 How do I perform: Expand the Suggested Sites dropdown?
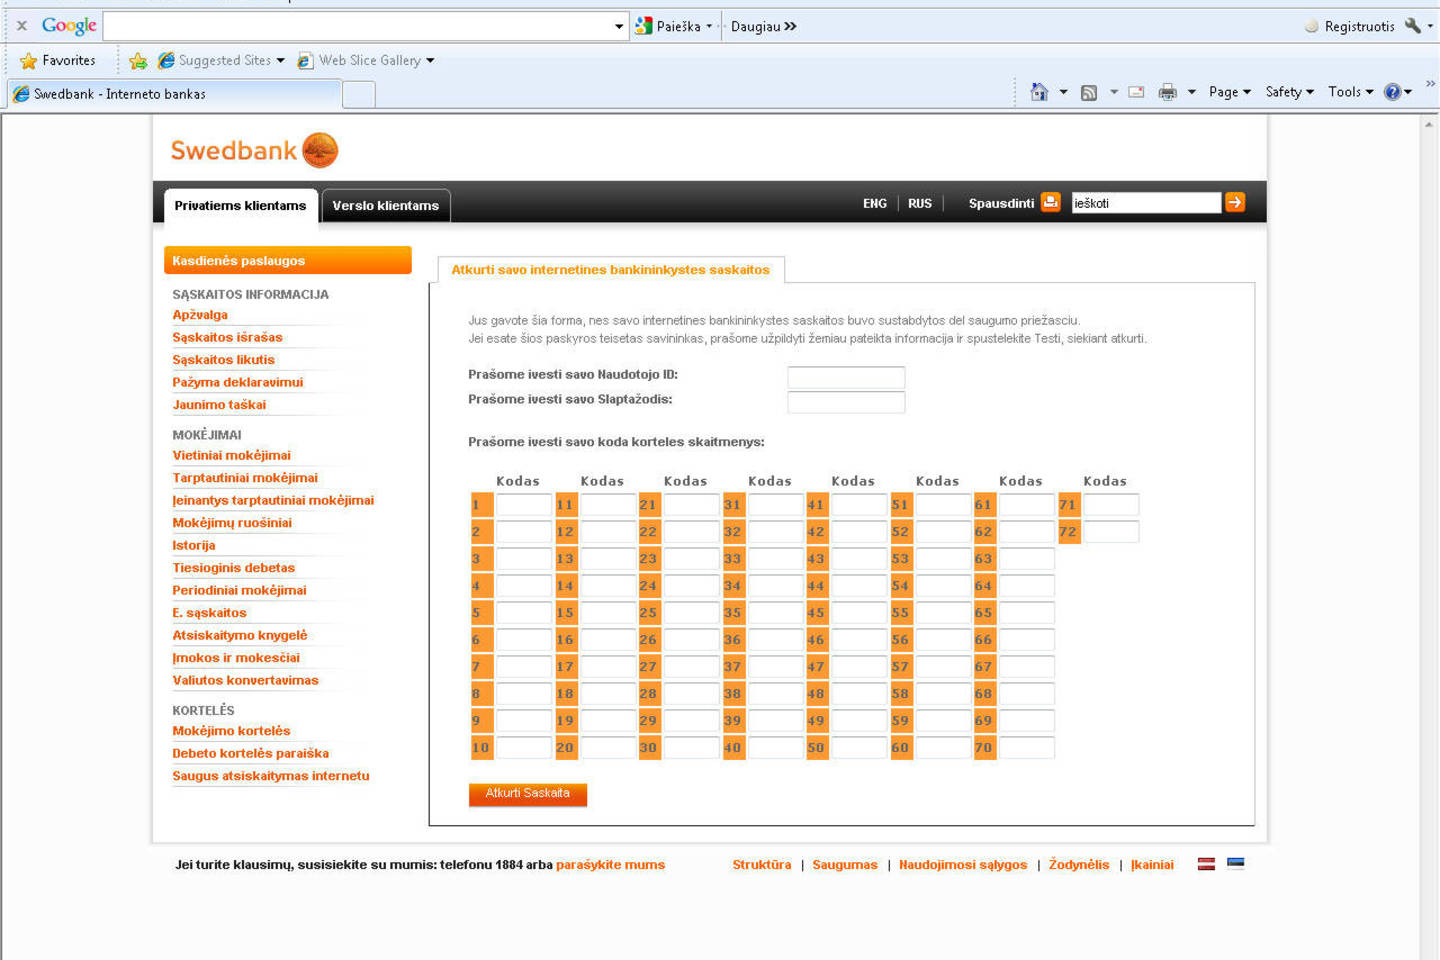click(280, 61)
